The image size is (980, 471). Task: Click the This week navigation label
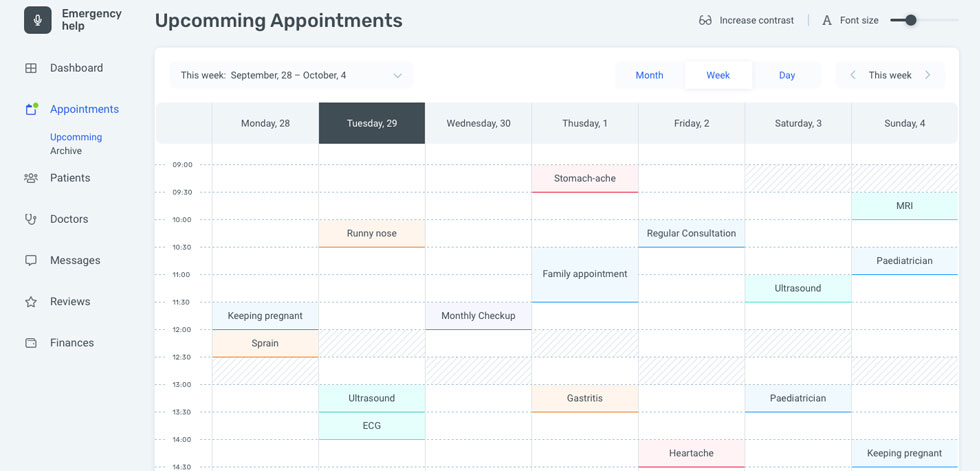pos(890,75)
